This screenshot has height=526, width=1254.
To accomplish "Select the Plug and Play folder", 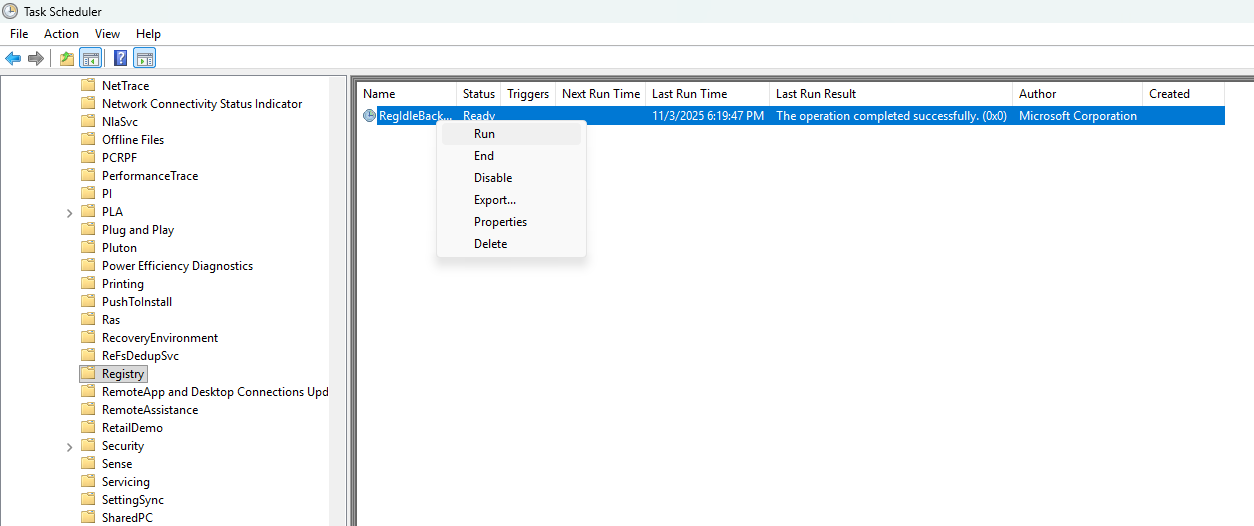I will (x=138, y=230).
